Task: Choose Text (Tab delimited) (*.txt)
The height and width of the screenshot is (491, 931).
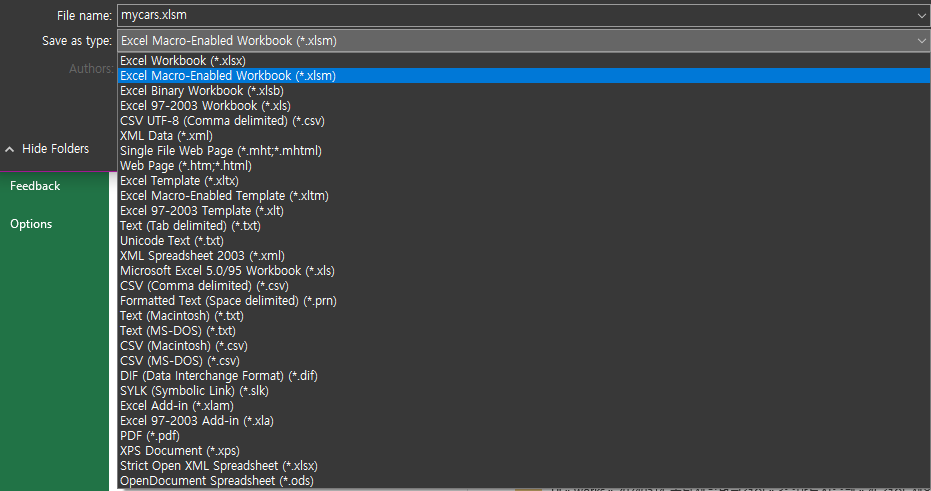Action: click(524, 226)
